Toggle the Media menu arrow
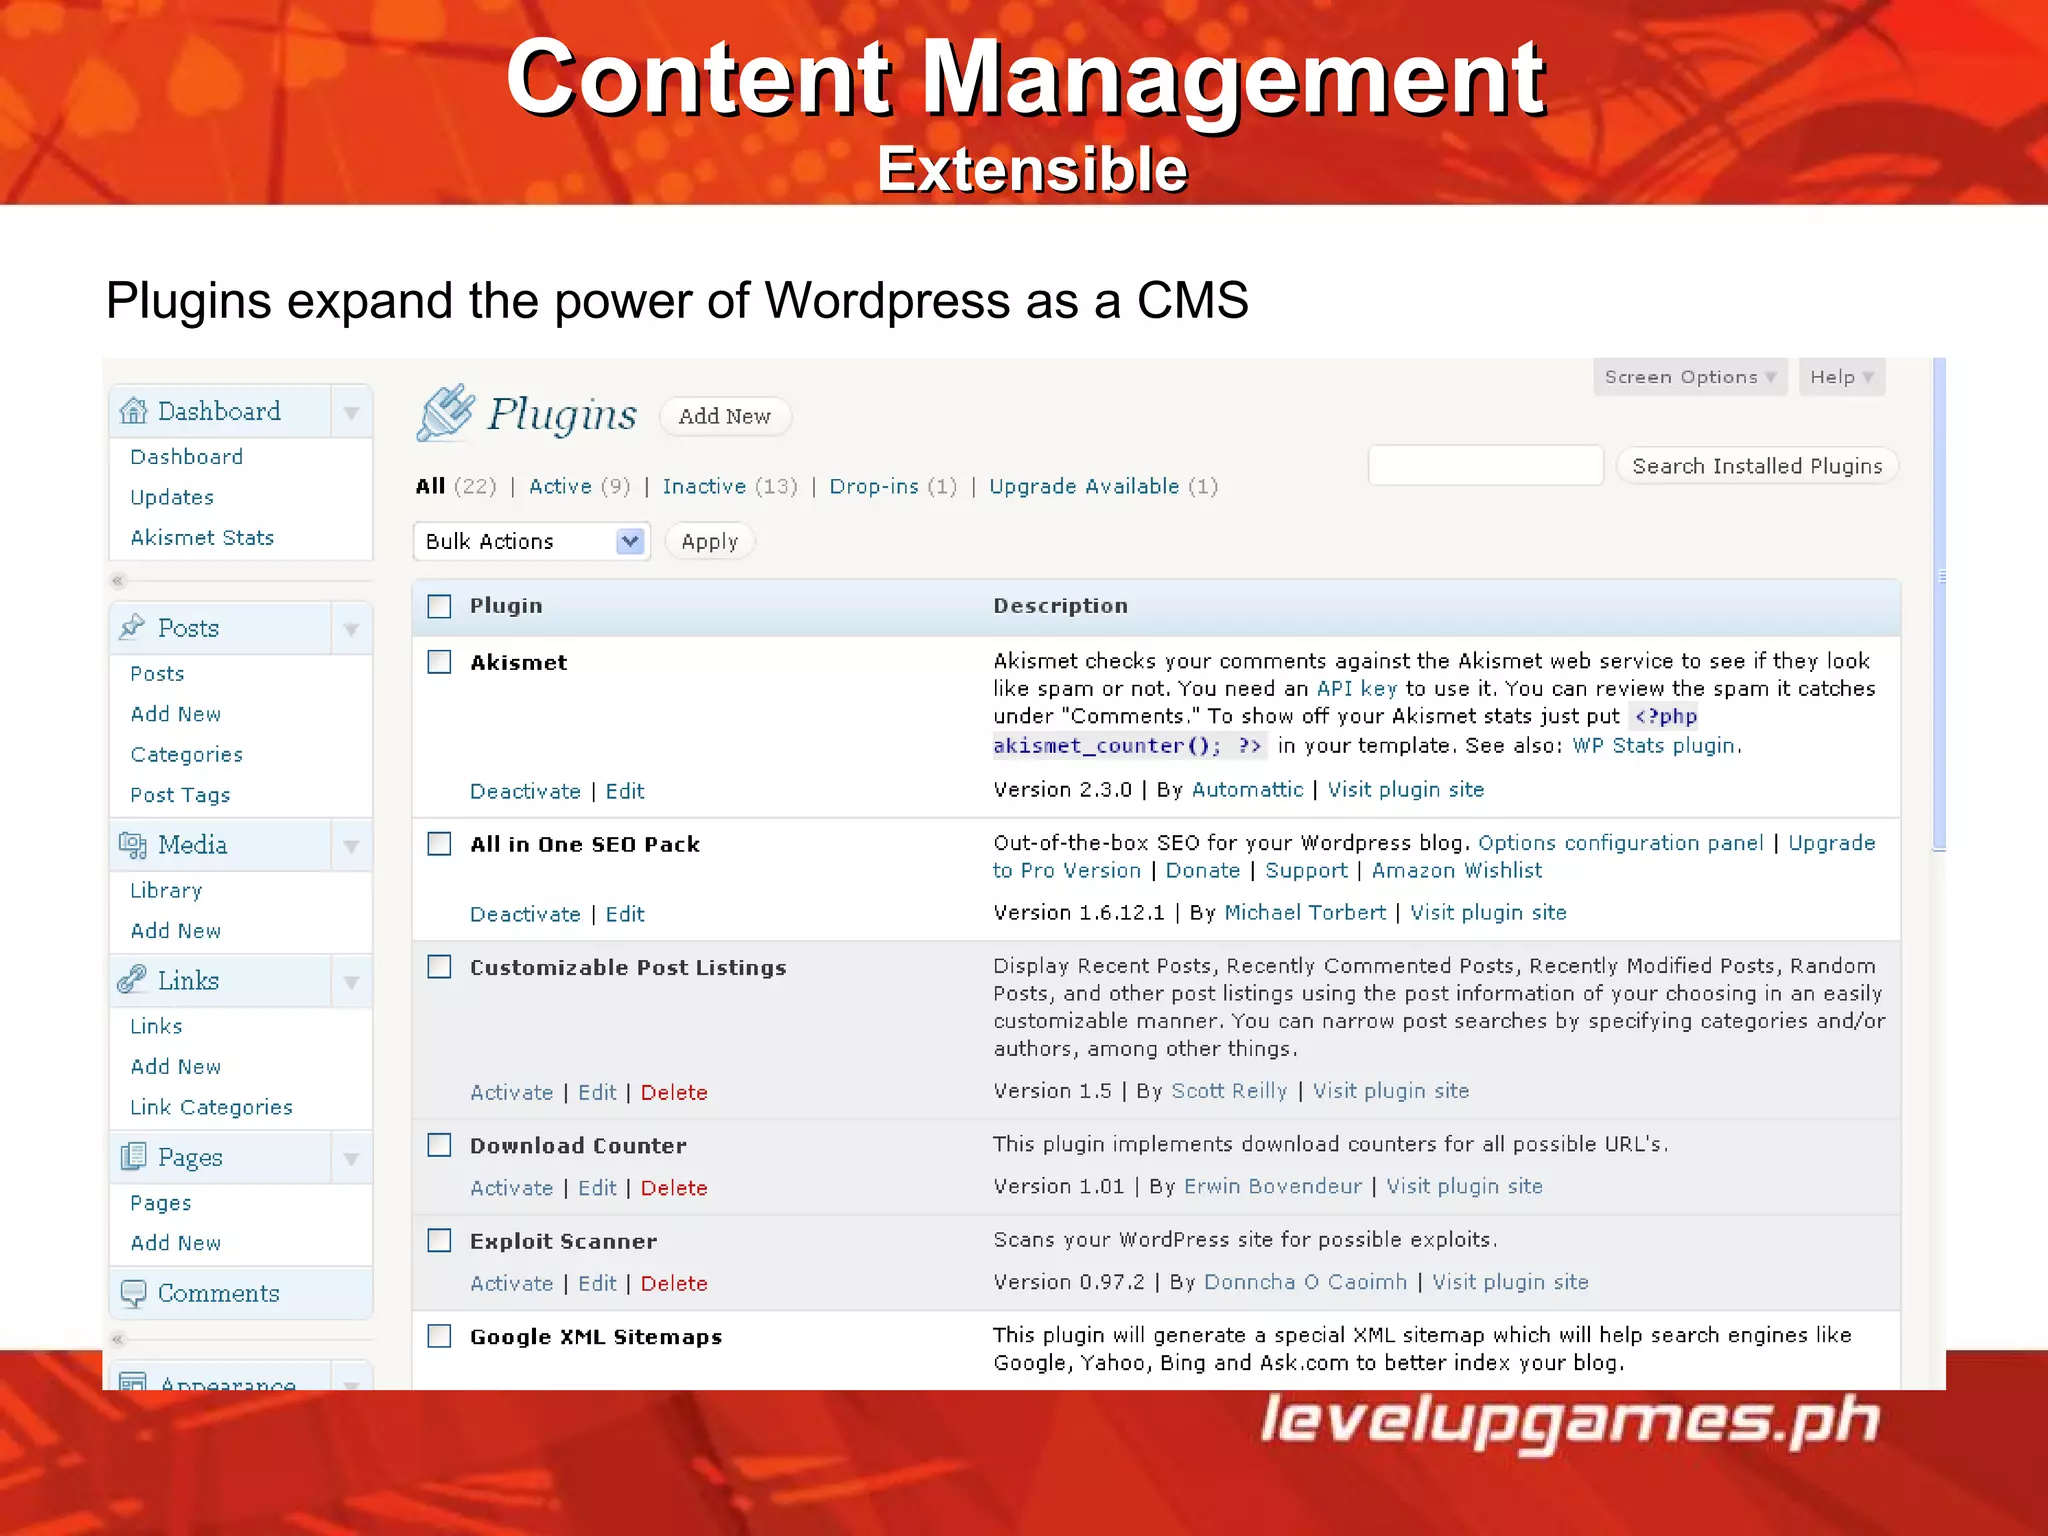Viewport: 2048px width, 1536px height. (351, 846)
